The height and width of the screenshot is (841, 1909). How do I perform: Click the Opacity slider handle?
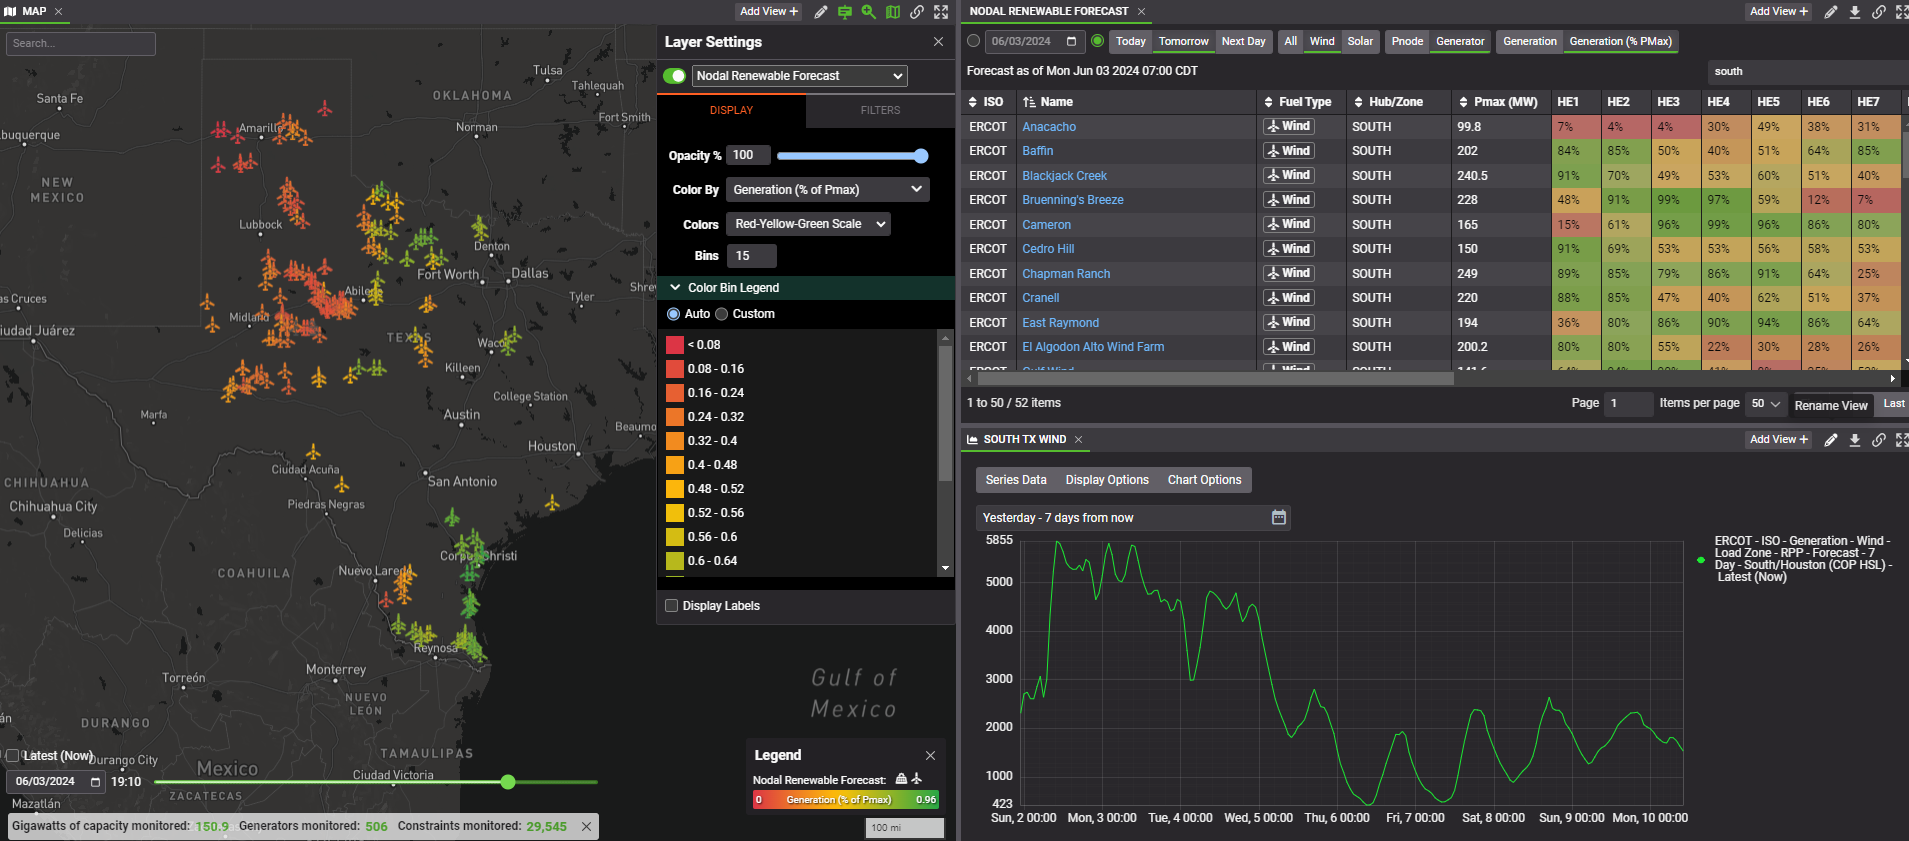click(x=921, y=156)
